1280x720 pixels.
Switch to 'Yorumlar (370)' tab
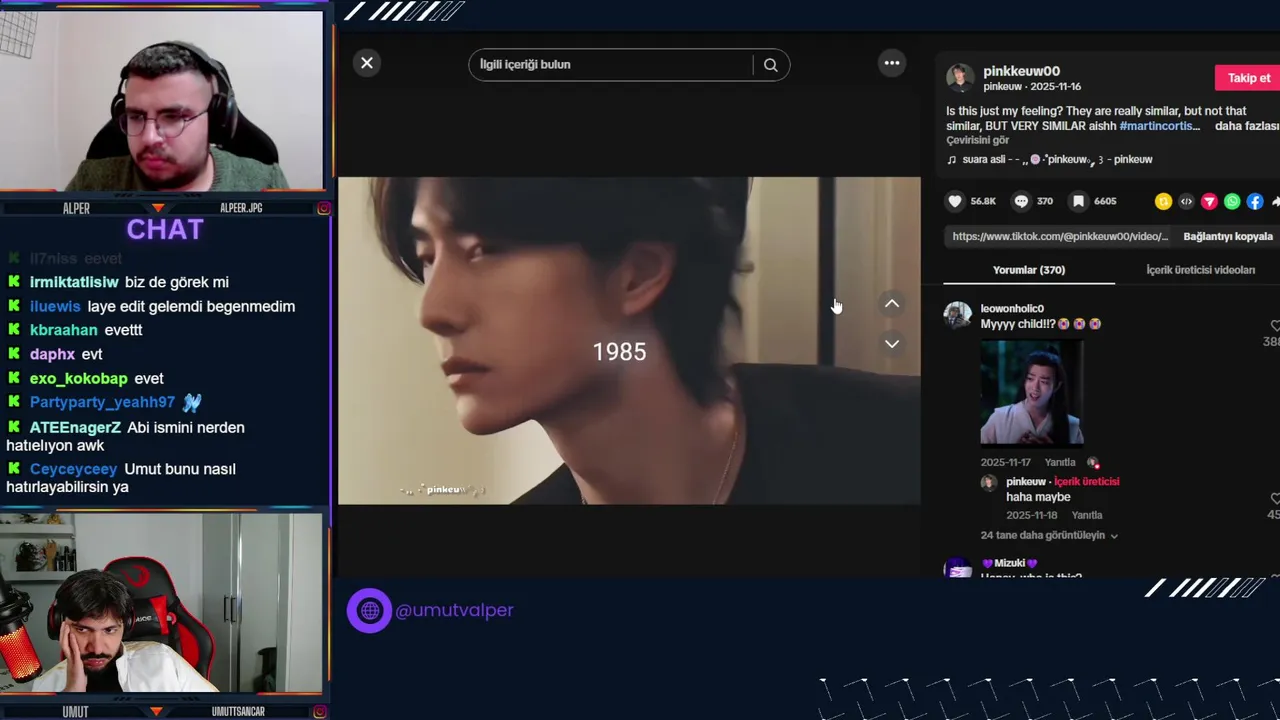[x=1029, y=270]
